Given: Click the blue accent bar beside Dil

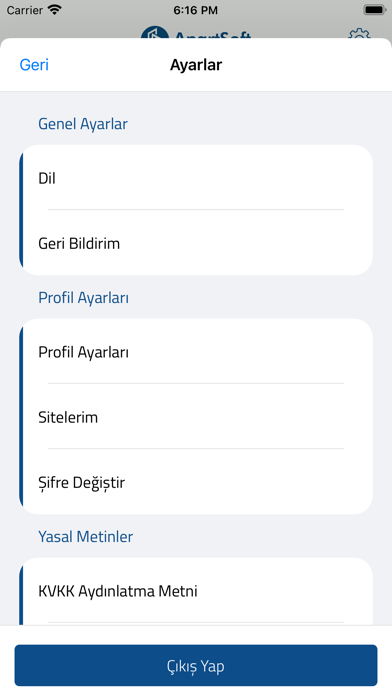Looking at the screenshot, I should (21, 210).
